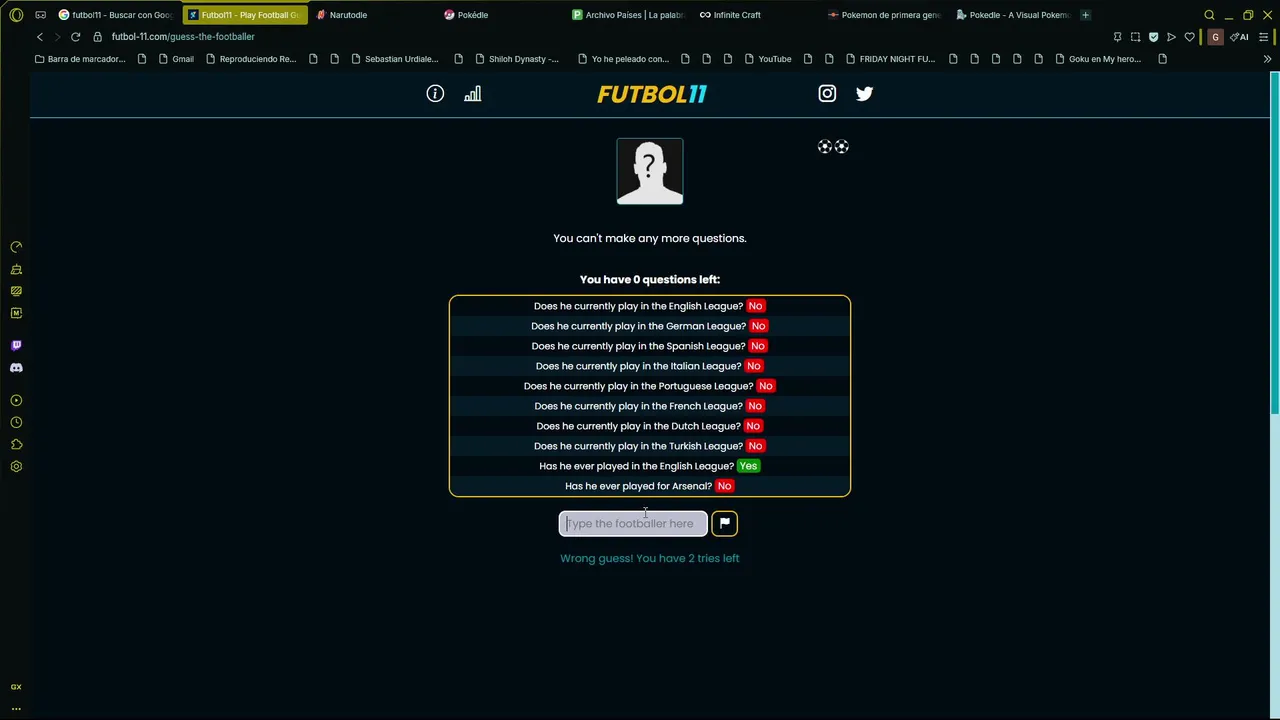Click 'Wrong guess! You have 2 tries left'
The image size is (1280, 720).
650,558
